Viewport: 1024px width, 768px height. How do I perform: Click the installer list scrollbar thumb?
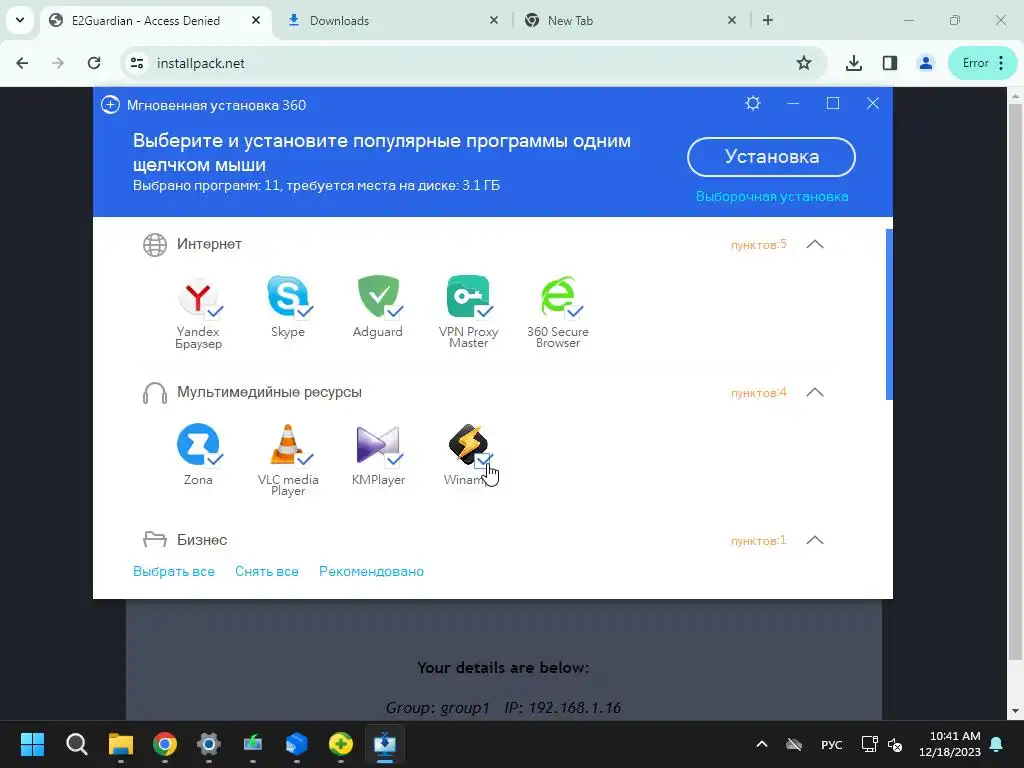(889, 314)
